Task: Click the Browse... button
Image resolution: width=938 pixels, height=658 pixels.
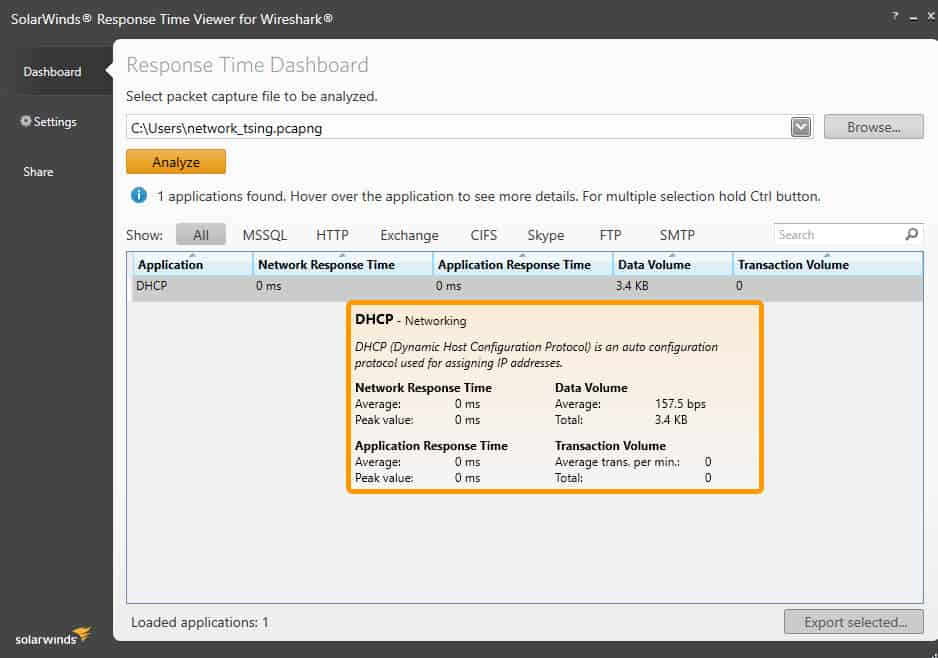Action: (873, 127)
